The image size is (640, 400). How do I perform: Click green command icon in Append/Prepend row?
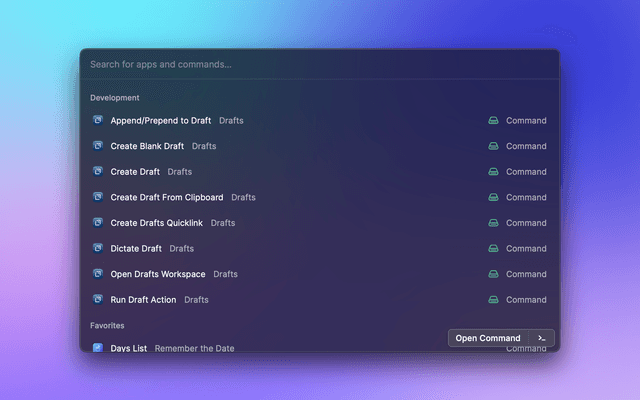(x=493, y=120)
